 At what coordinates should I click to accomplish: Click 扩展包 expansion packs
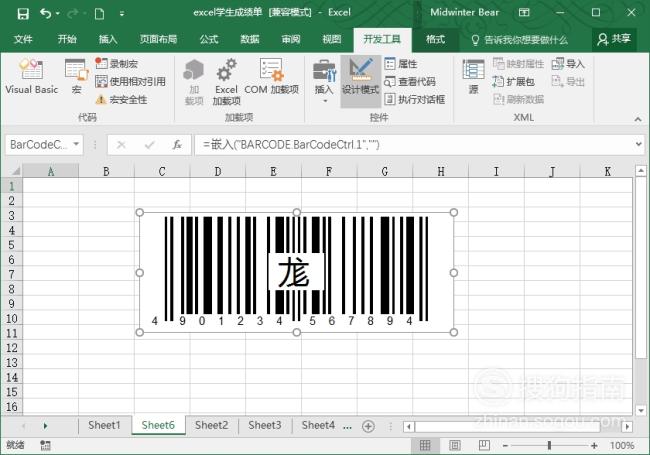[514, 82]
